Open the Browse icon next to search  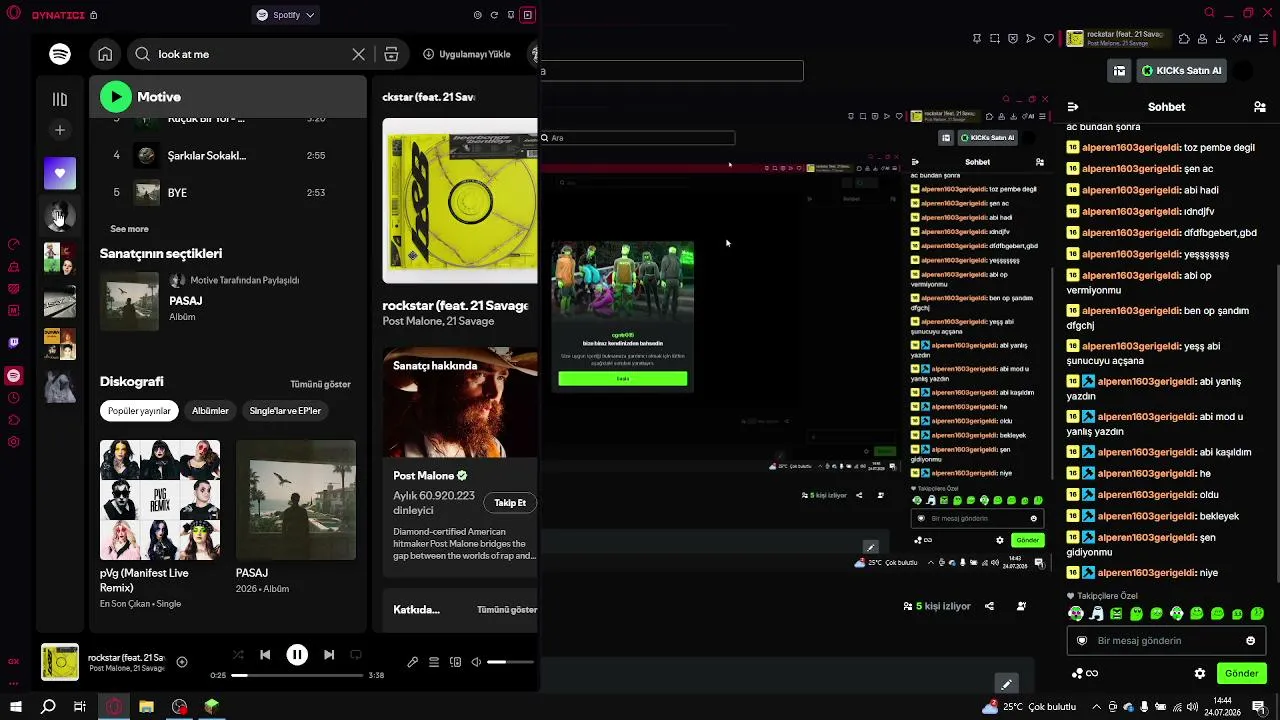[391, 54]
